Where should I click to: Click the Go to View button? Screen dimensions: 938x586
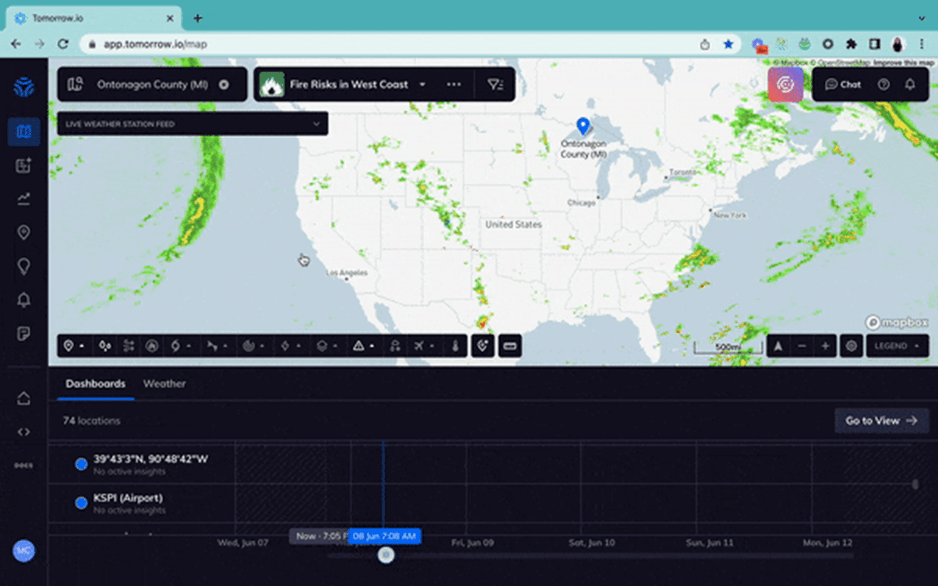[x=881, y=420]
